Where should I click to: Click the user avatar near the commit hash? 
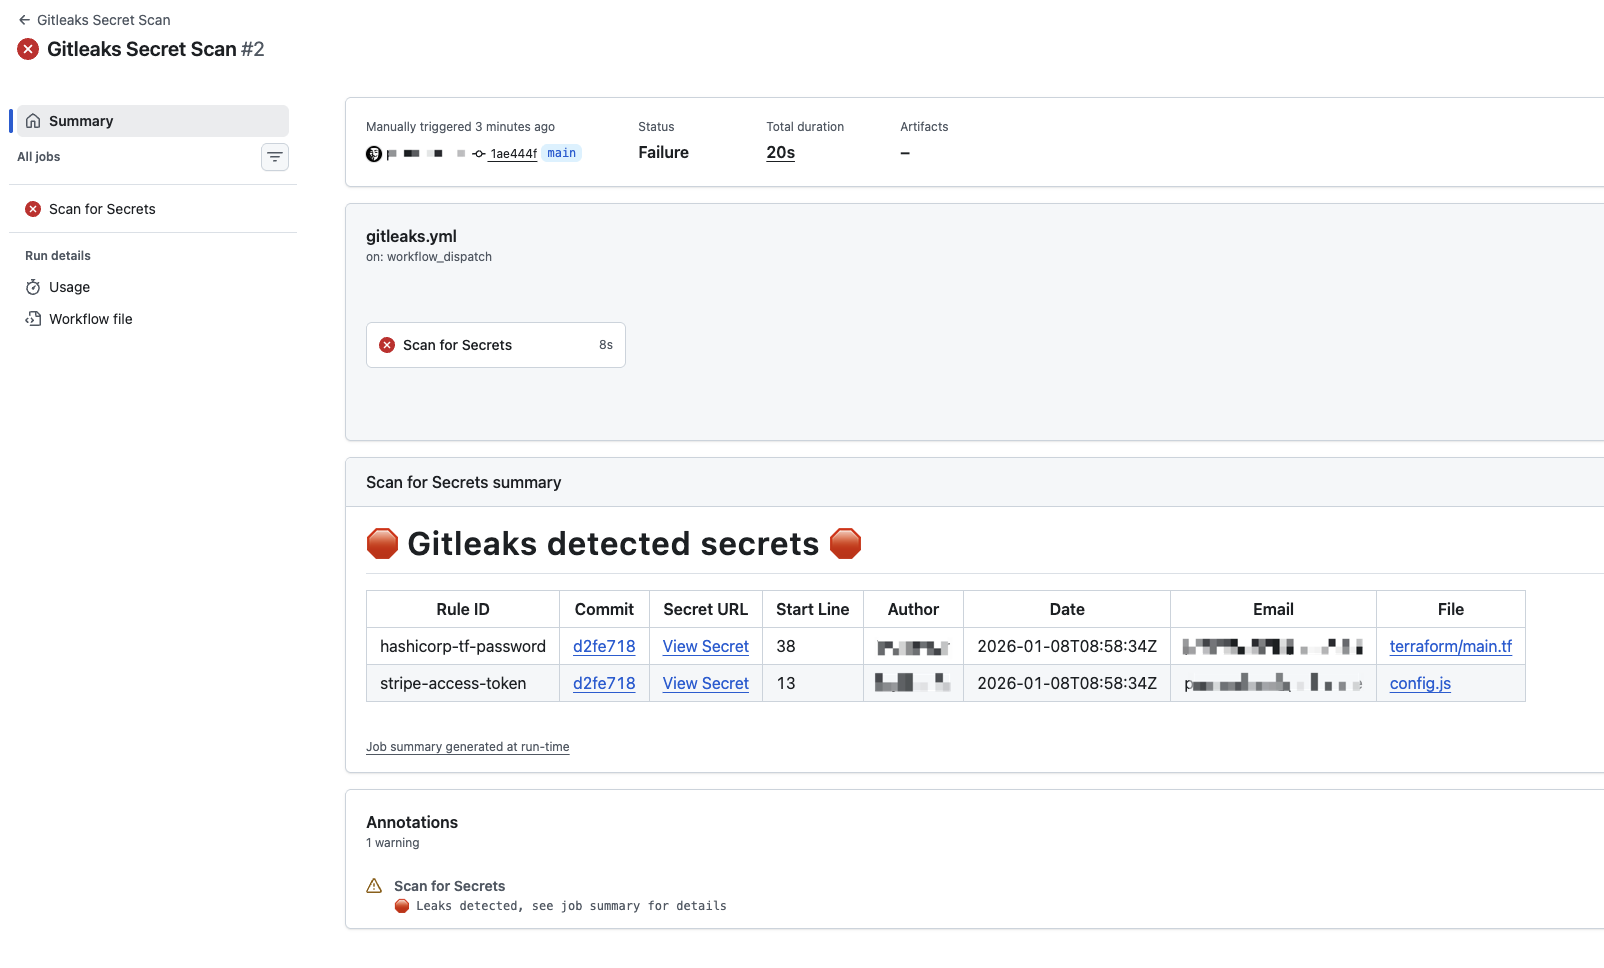[x=374, y=154]
